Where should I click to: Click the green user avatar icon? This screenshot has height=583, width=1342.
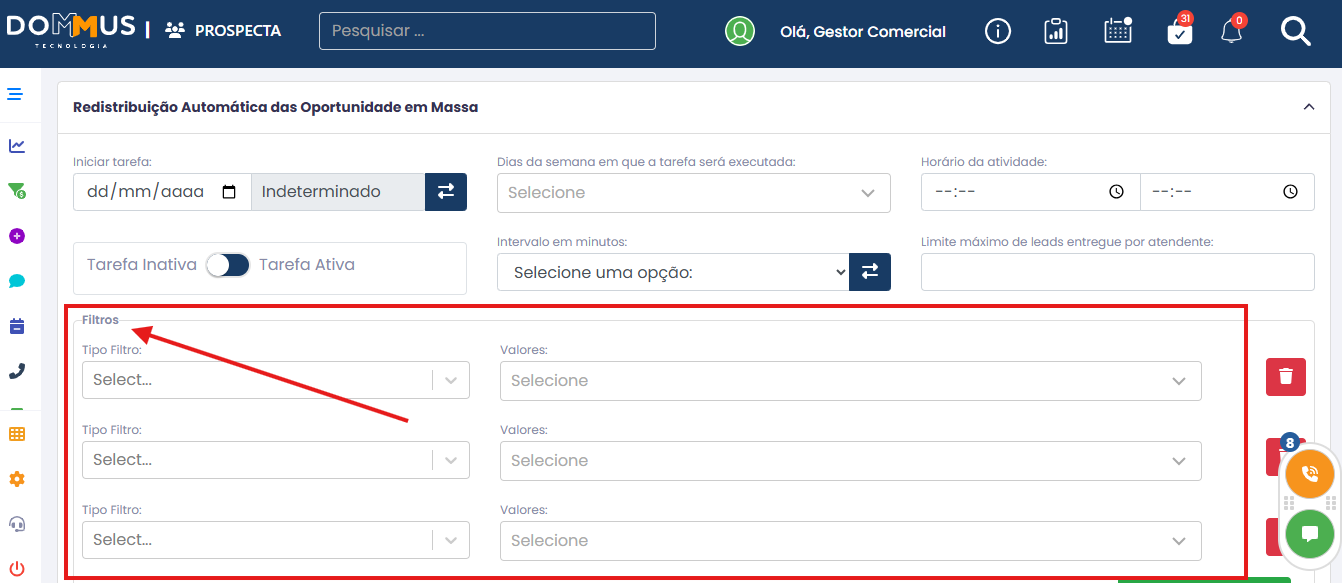(740, 31)
